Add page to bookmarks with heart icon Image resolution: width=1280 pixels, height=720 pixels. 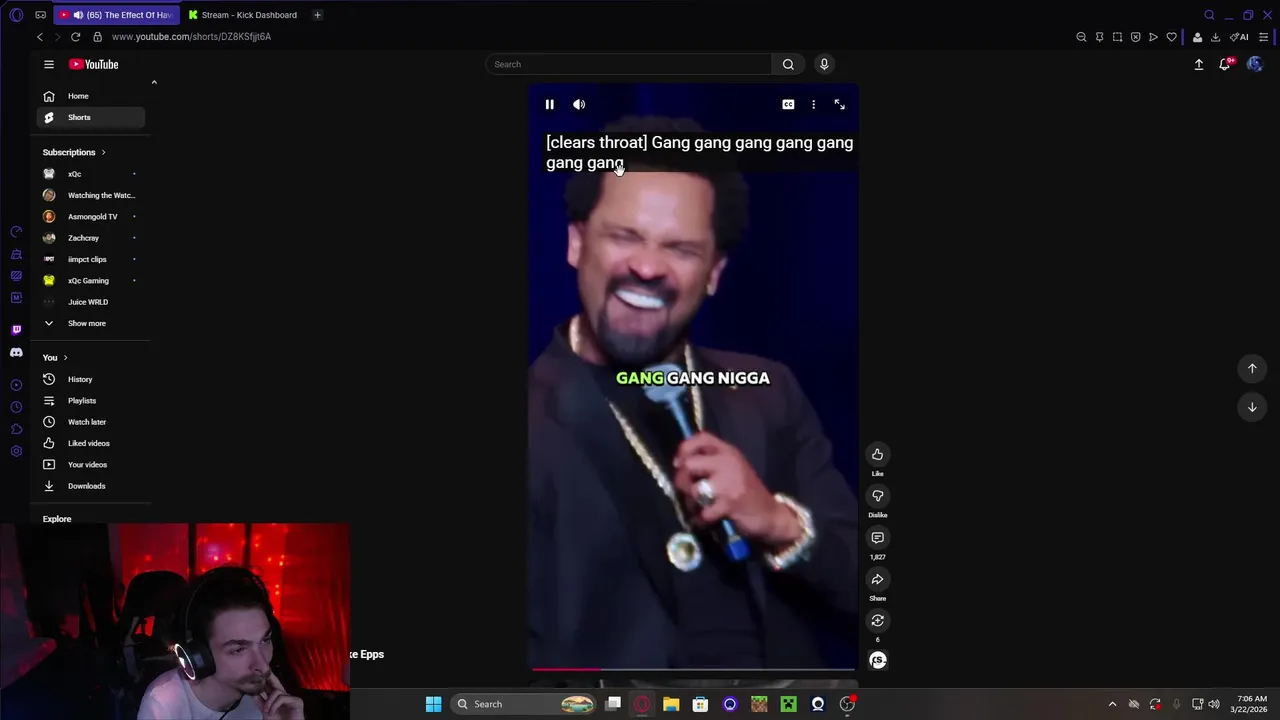[x=1171, y=37]
